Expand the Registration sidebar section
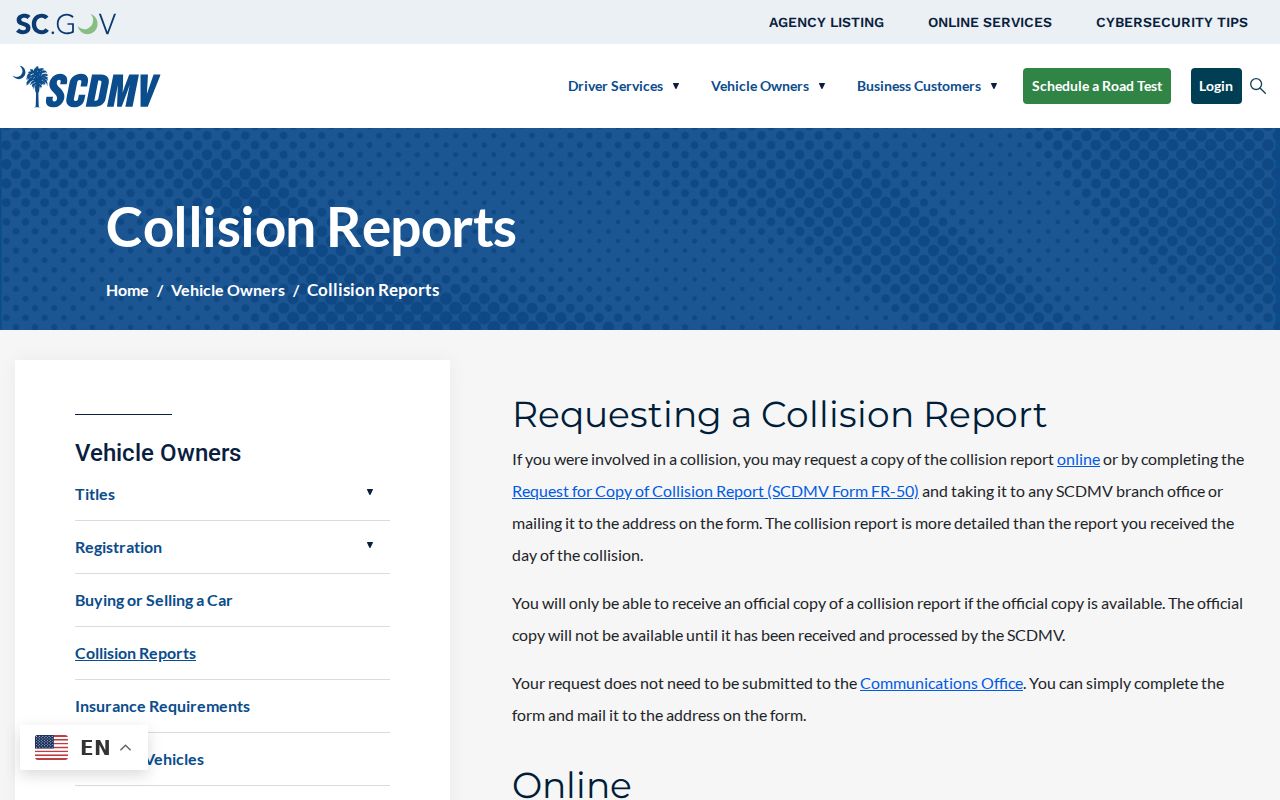1280x800 pixels. [370, 545]
